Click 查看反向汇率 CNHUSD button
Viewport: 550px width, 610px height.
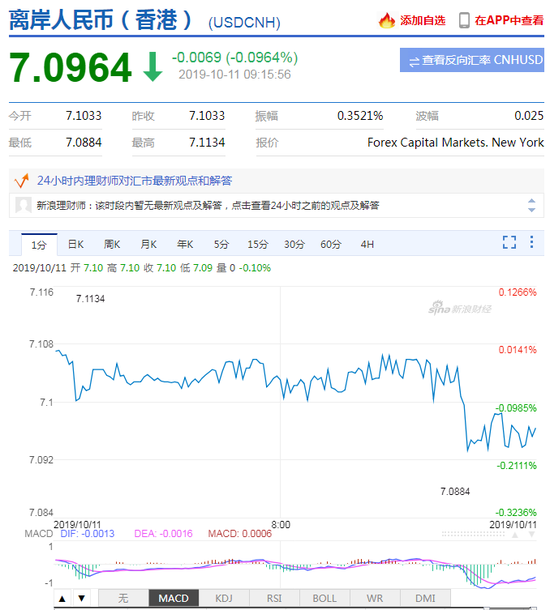472,60
